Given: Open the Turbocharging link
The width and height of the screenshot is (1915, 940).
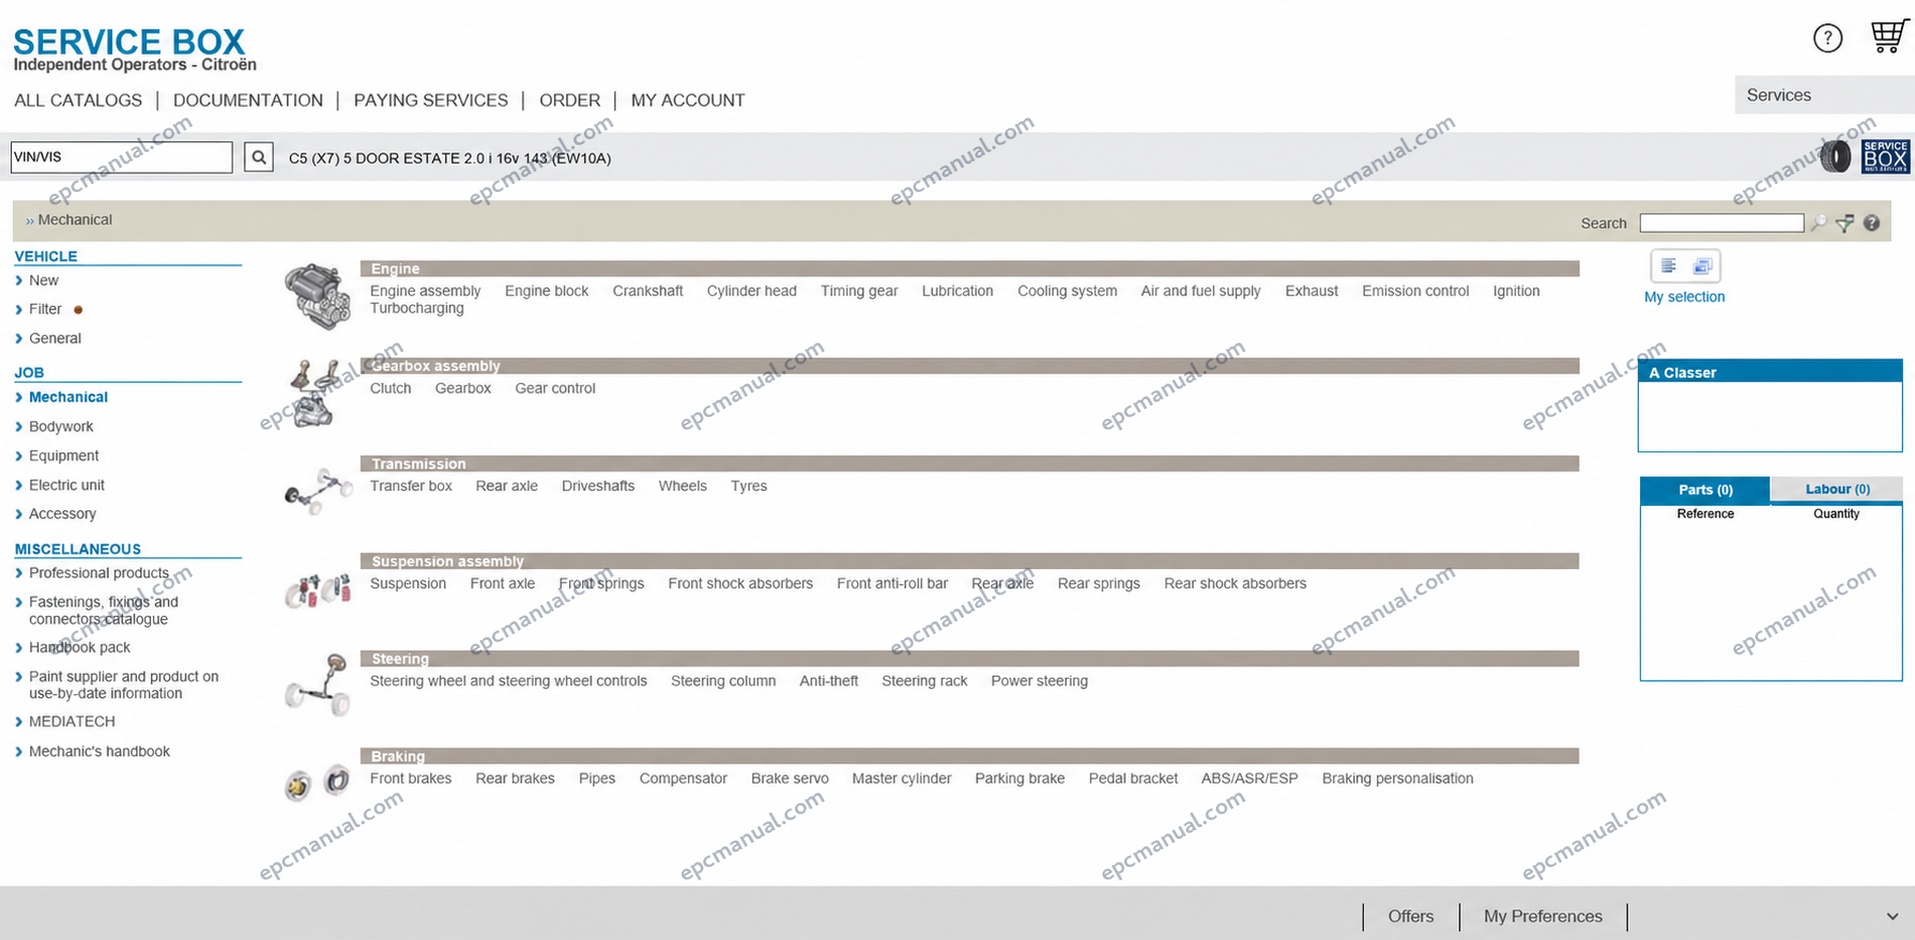Looking at the screenshot, I should point(417,308).
